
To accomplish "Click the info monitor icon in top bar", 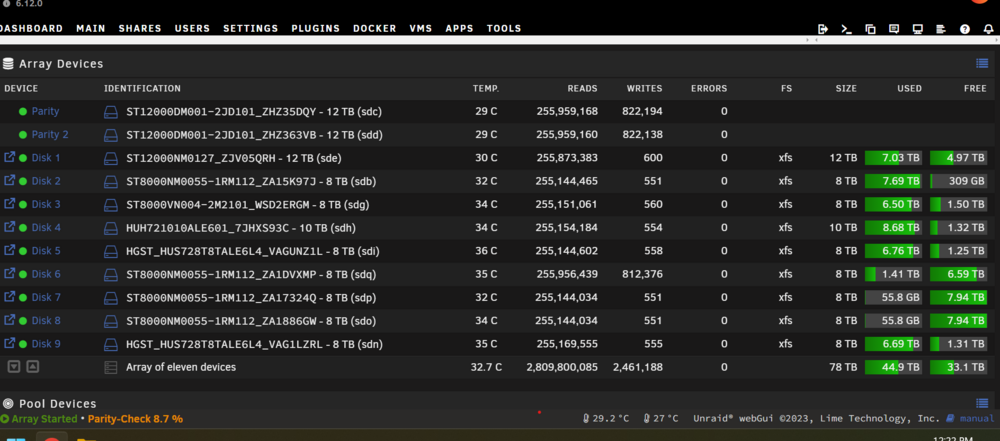I will coord(917,29).
